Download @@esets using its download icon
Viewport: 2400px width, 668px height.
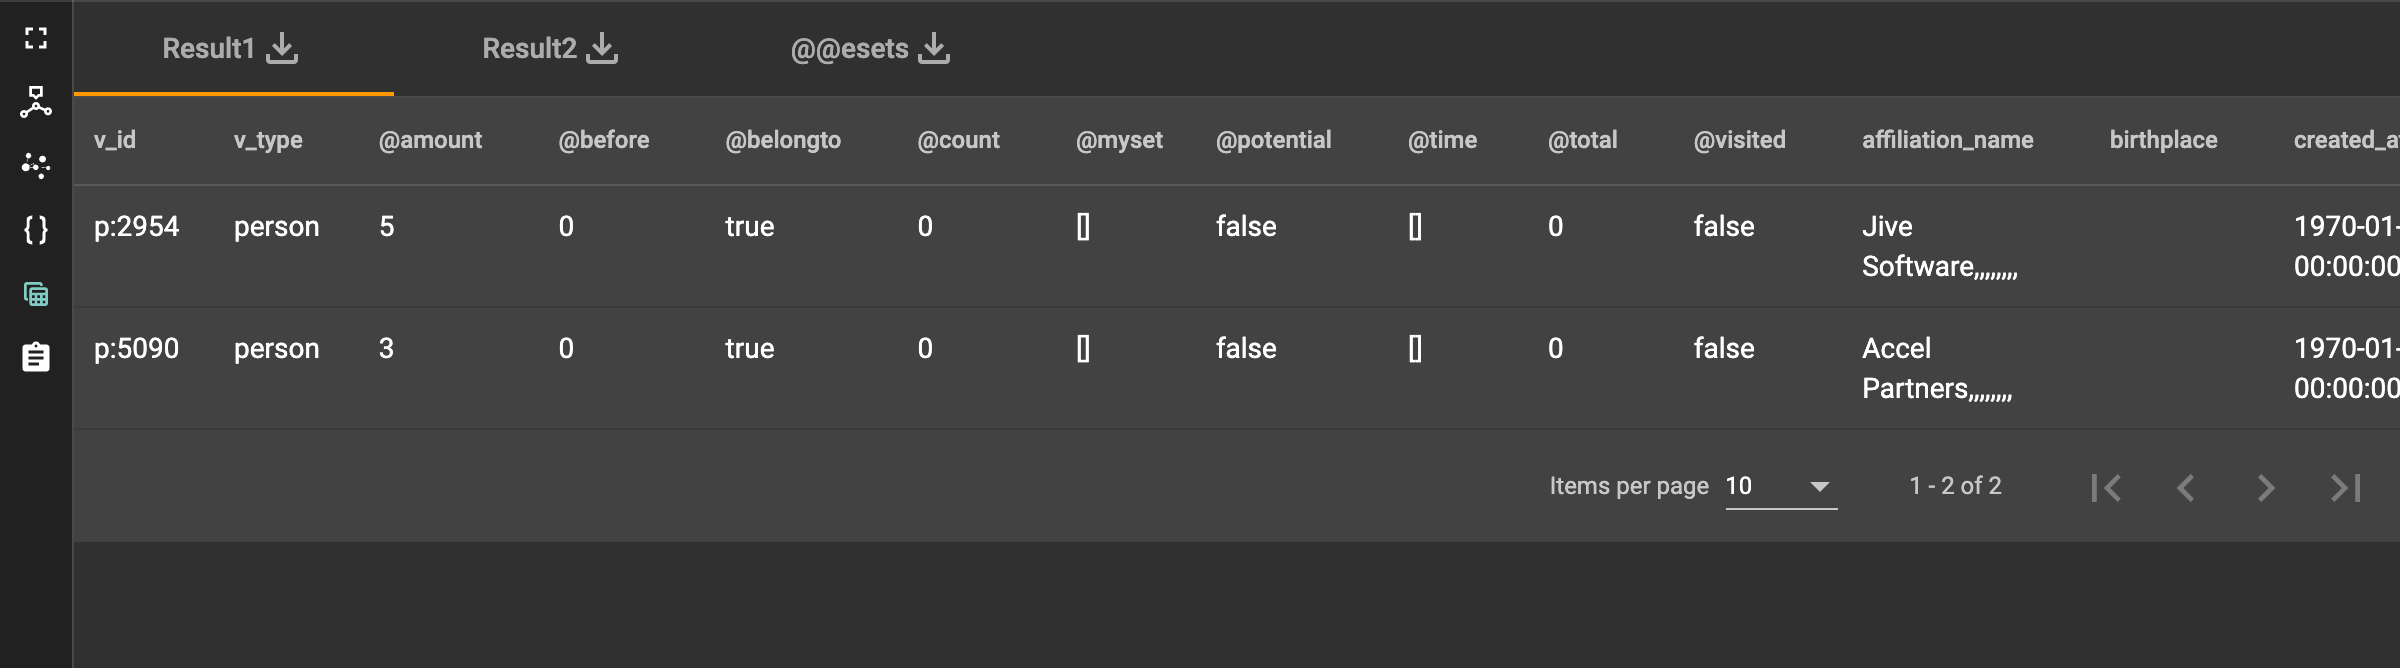pyautogui.click(x=934, y=48)
